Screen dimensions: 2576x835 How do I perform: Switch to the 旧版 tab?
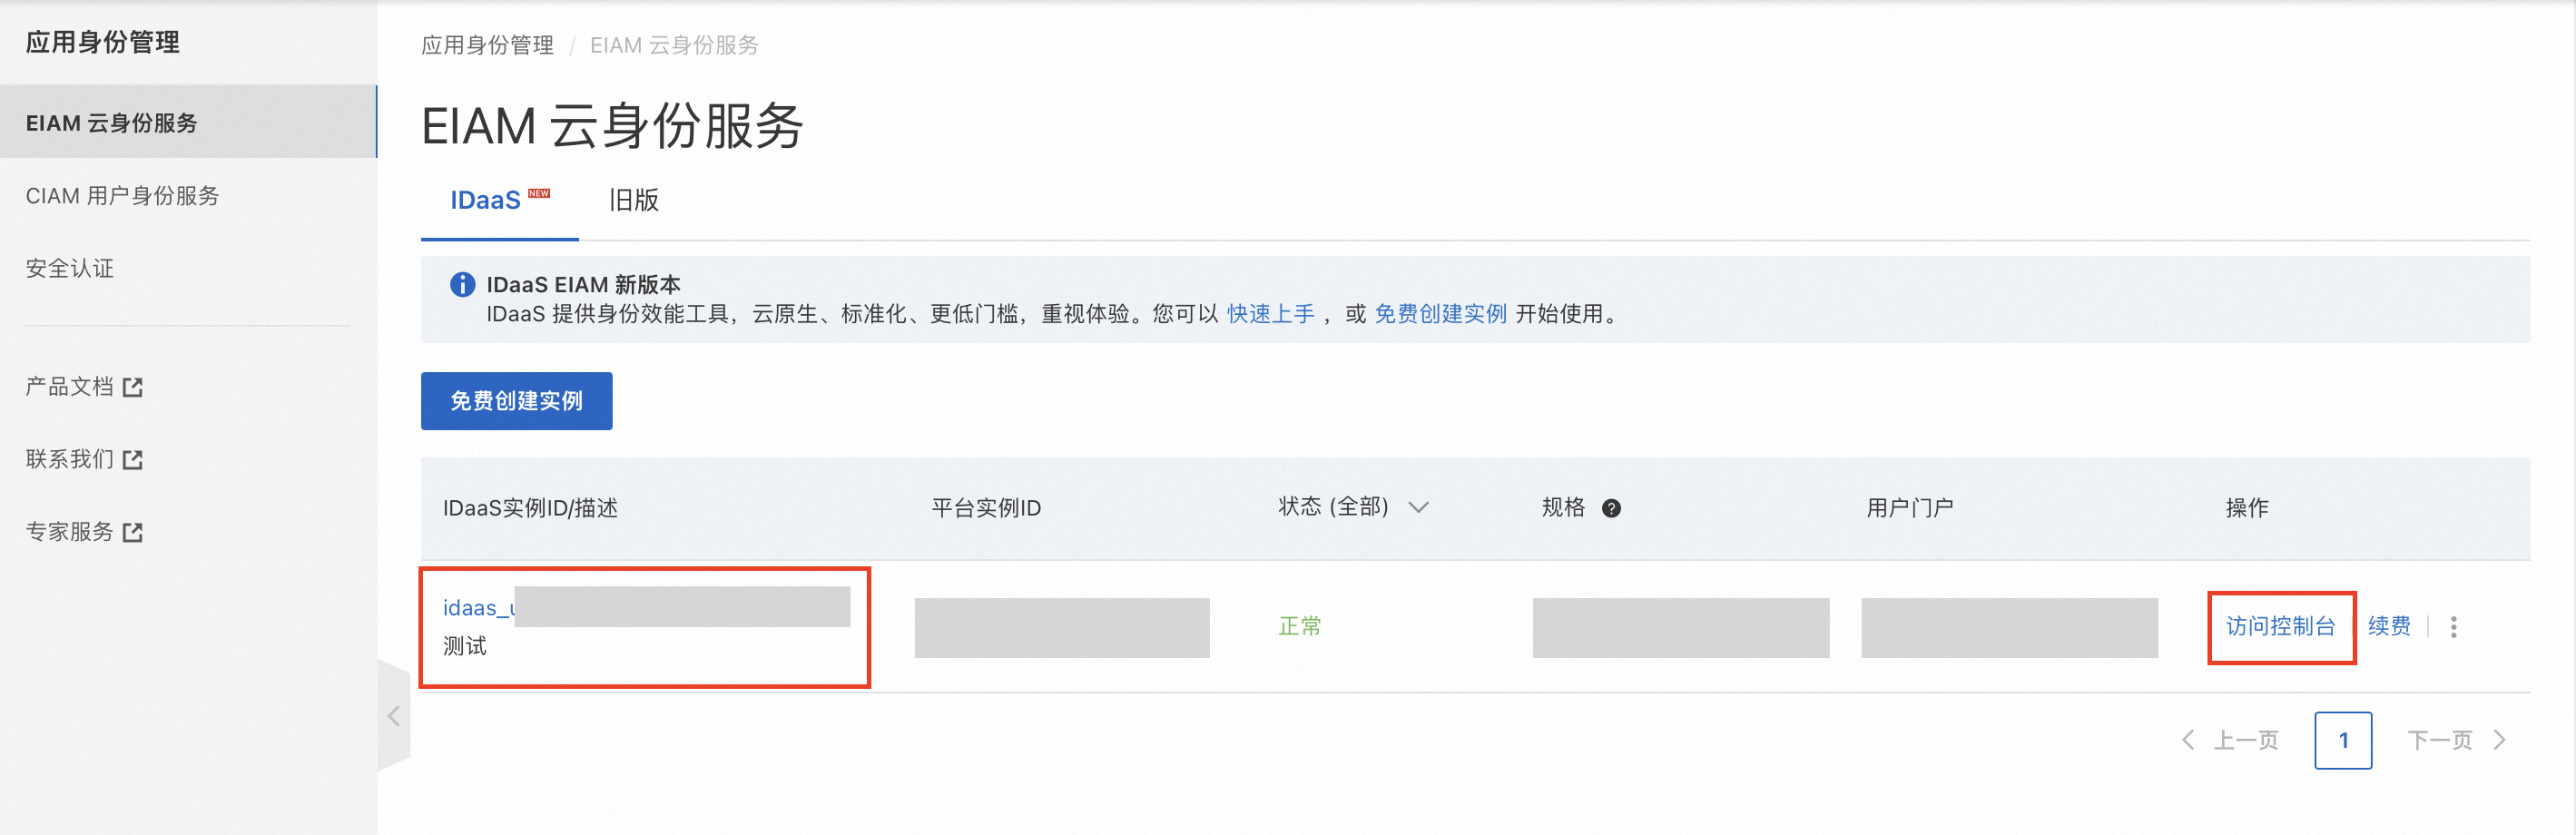634,200
